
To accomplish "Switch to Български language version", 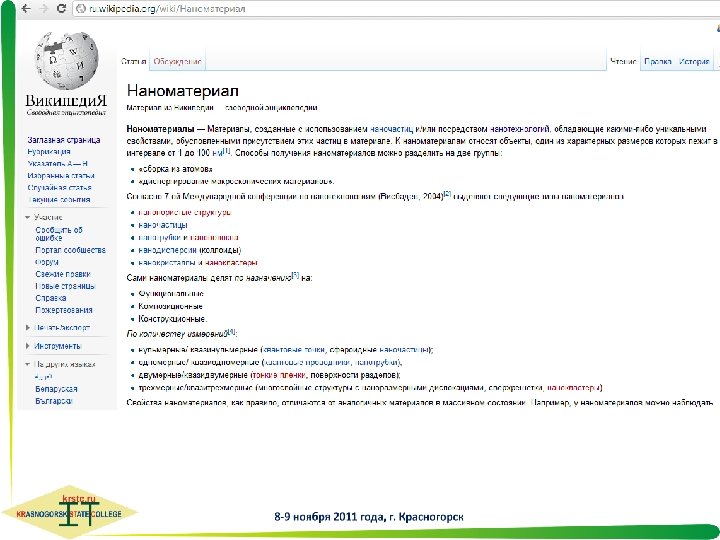I will click(54, 400).
